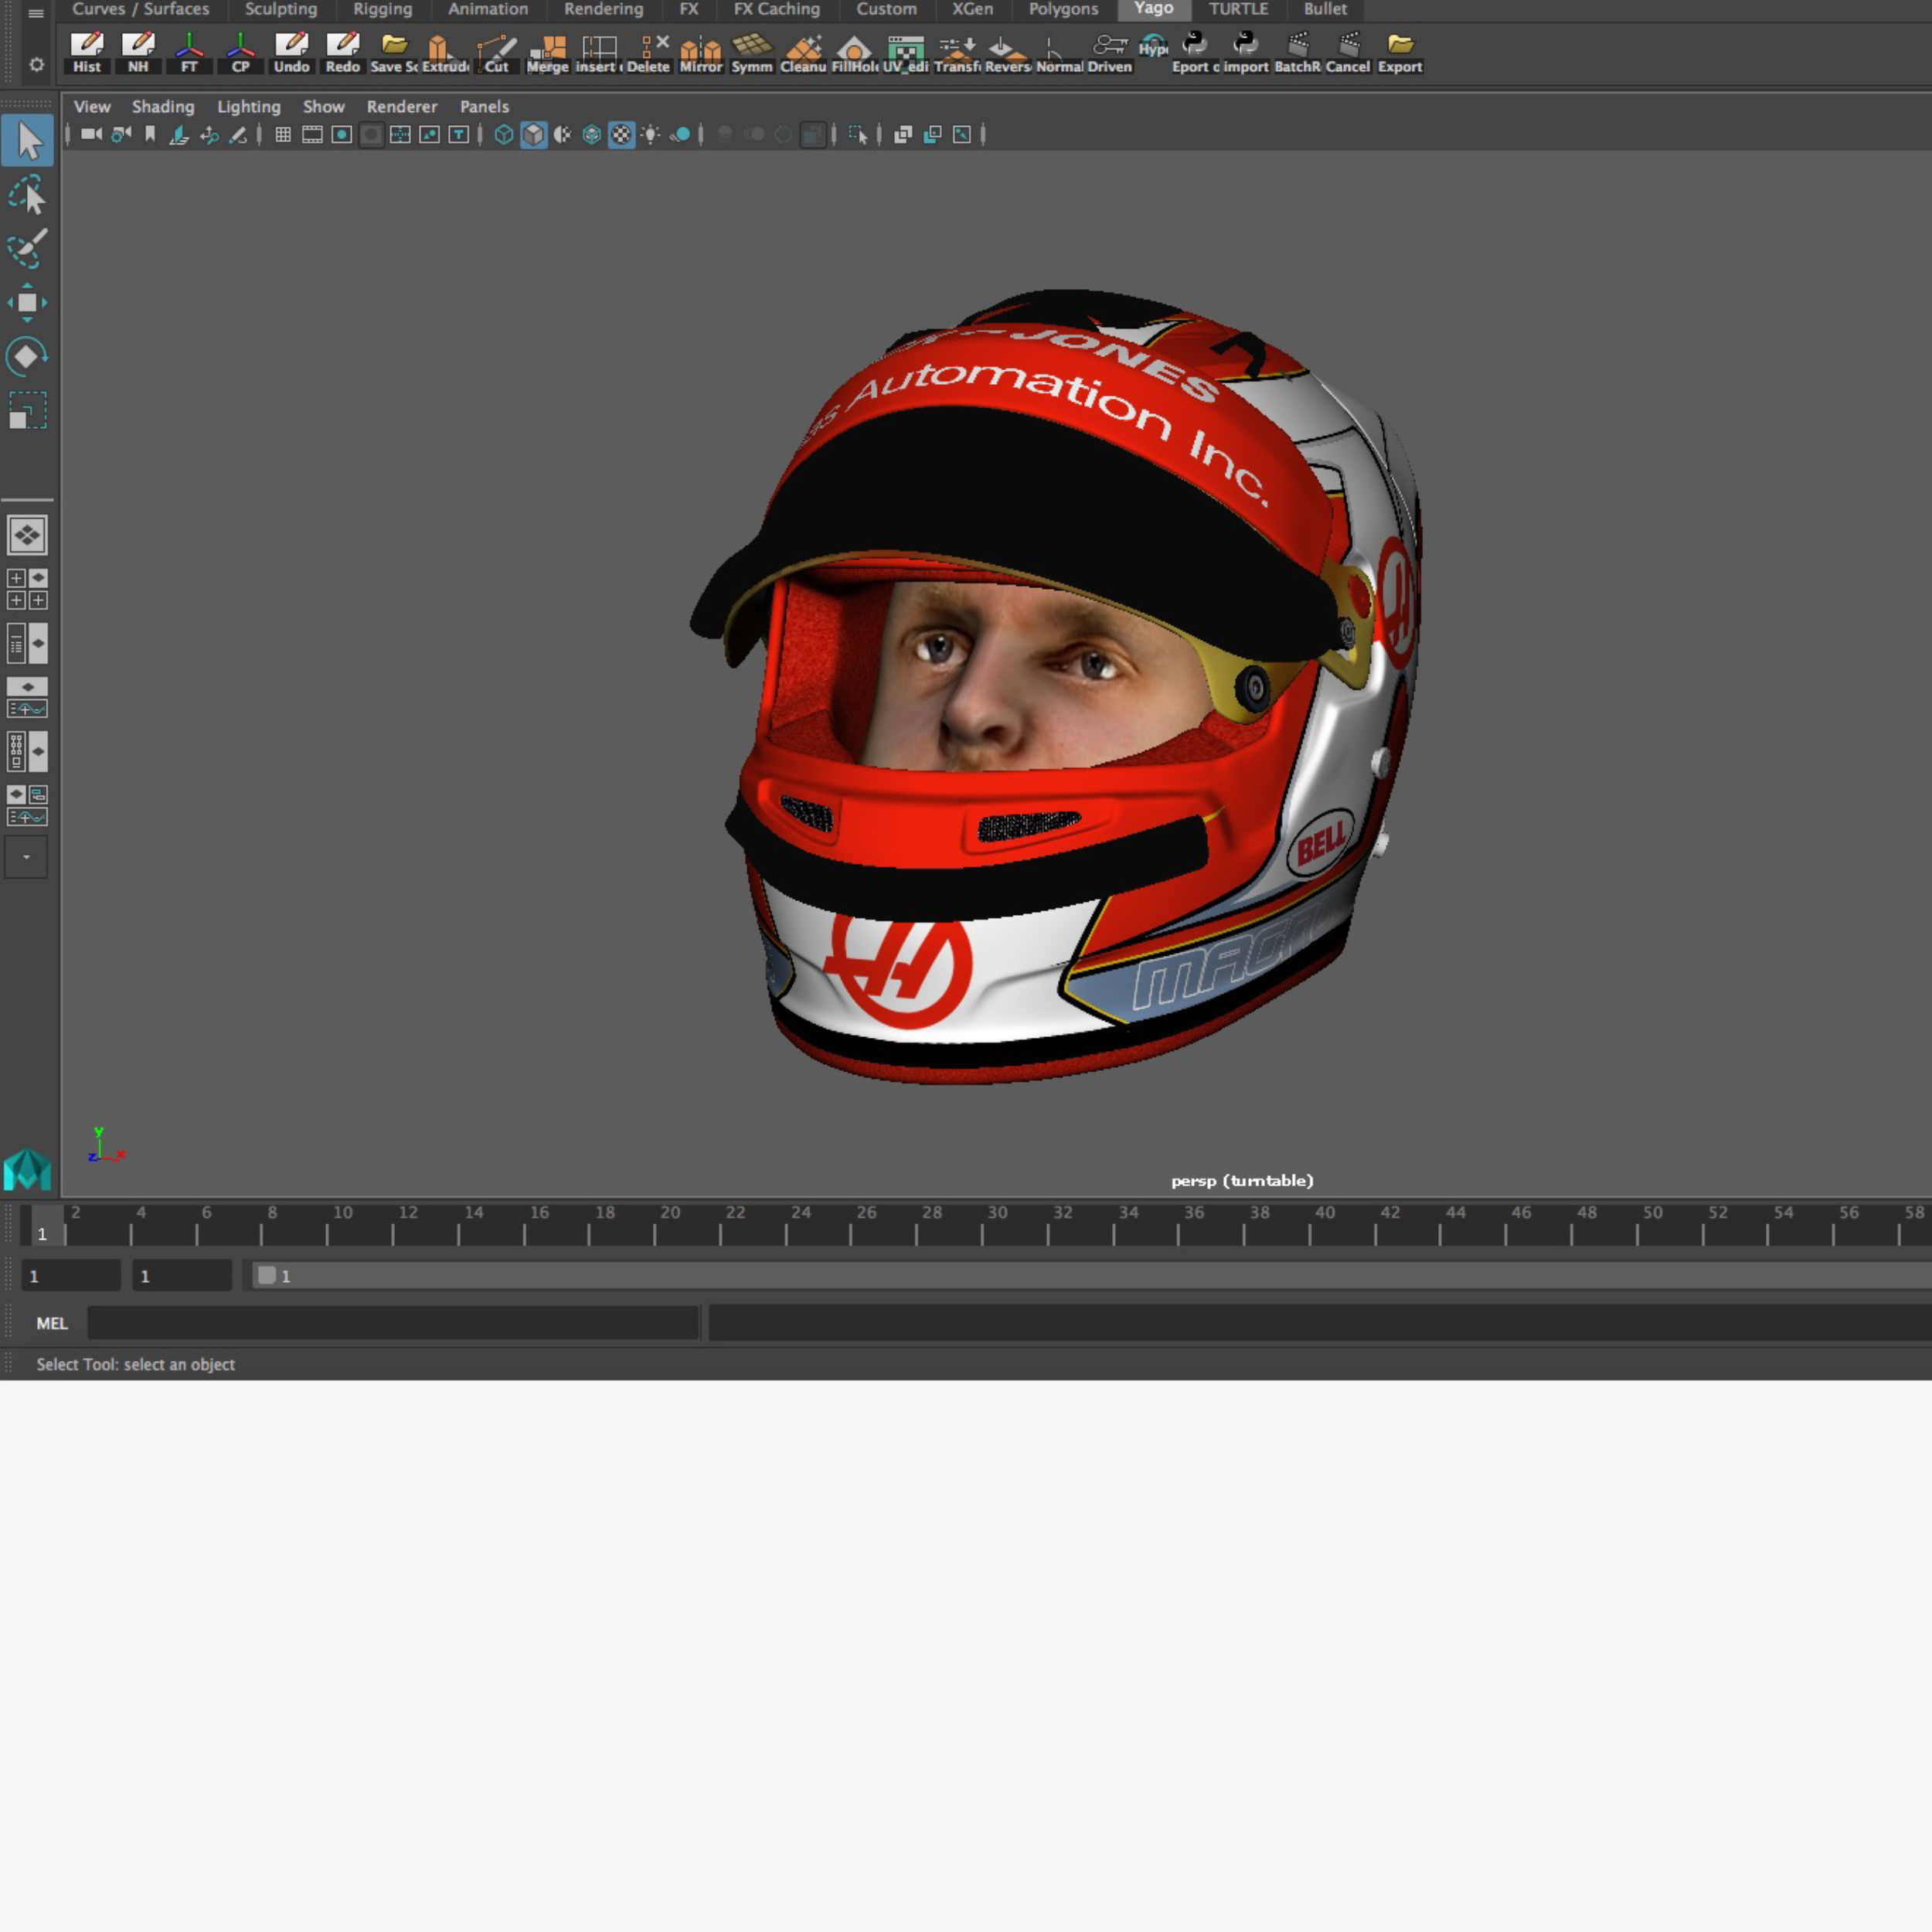
Task: Run the Cleanup shelf command
Action: click(x=803, y=53)
